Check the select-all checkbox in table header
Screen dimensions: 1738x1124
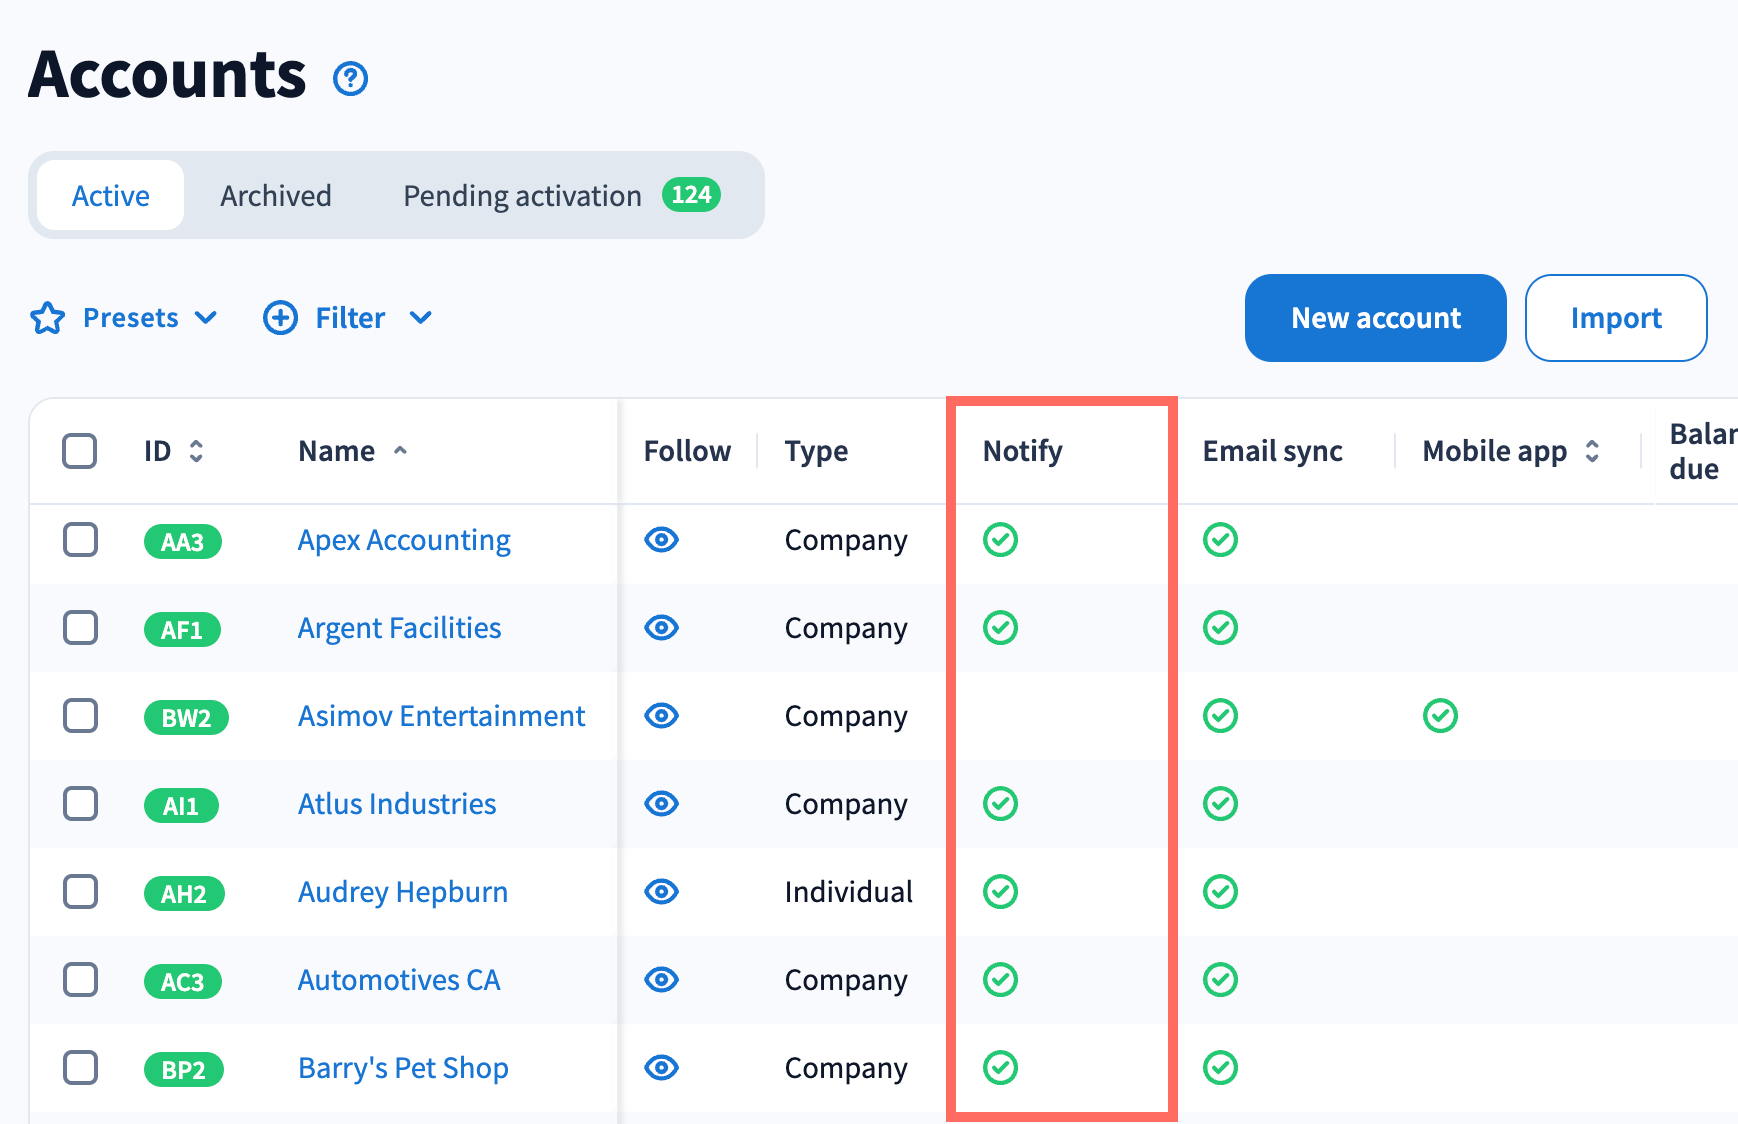[x=80, y=451]
